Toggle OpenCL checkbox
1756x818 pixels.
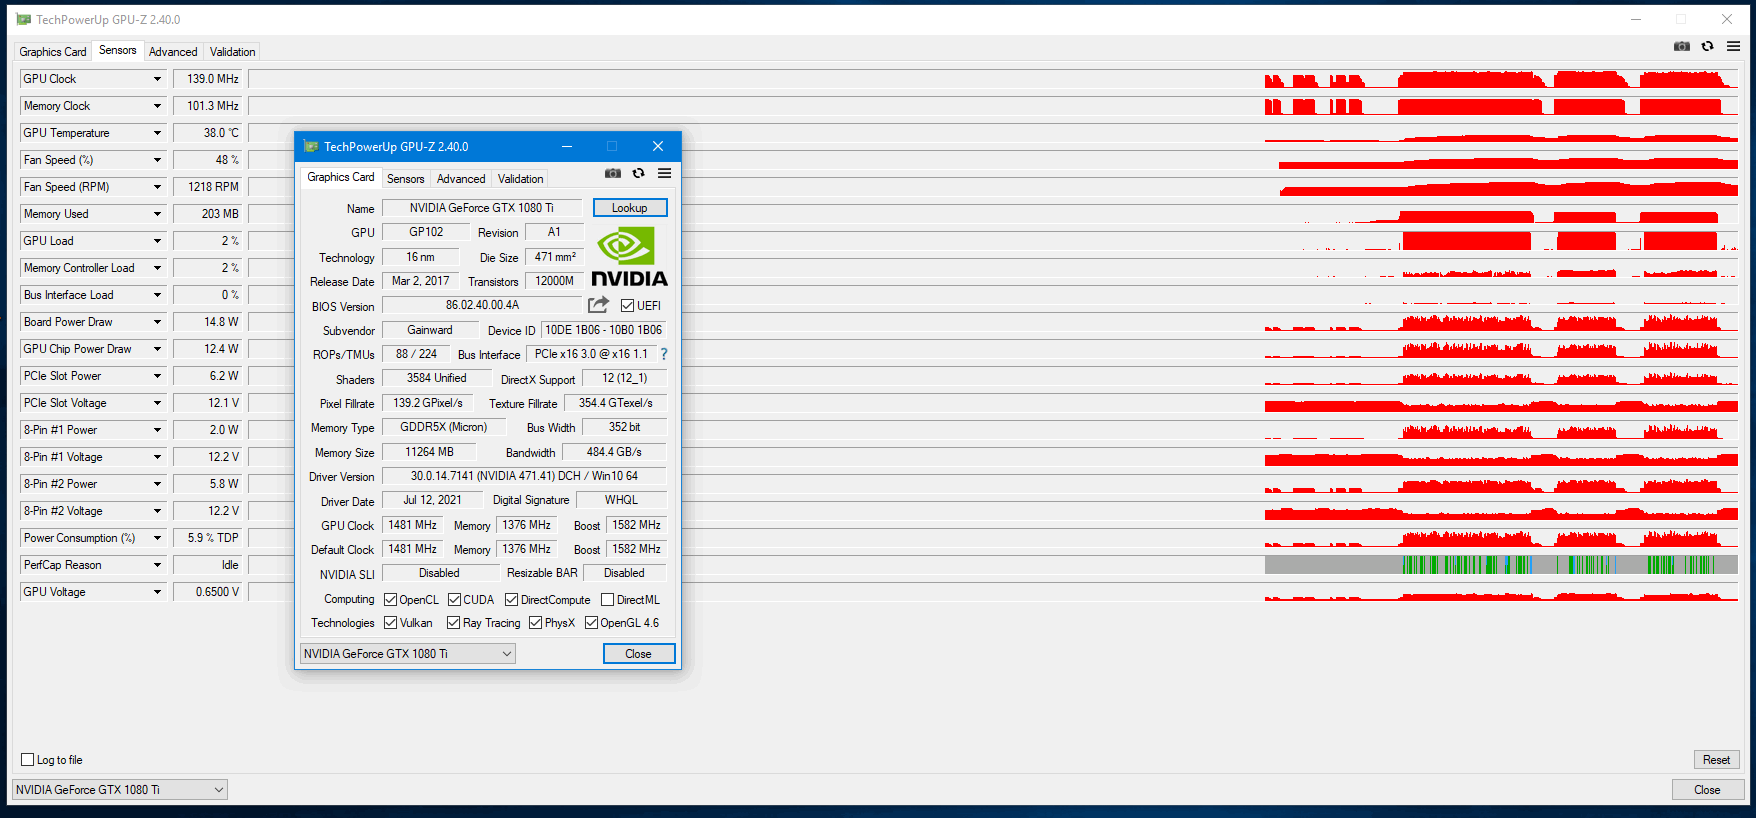[391, 600]
